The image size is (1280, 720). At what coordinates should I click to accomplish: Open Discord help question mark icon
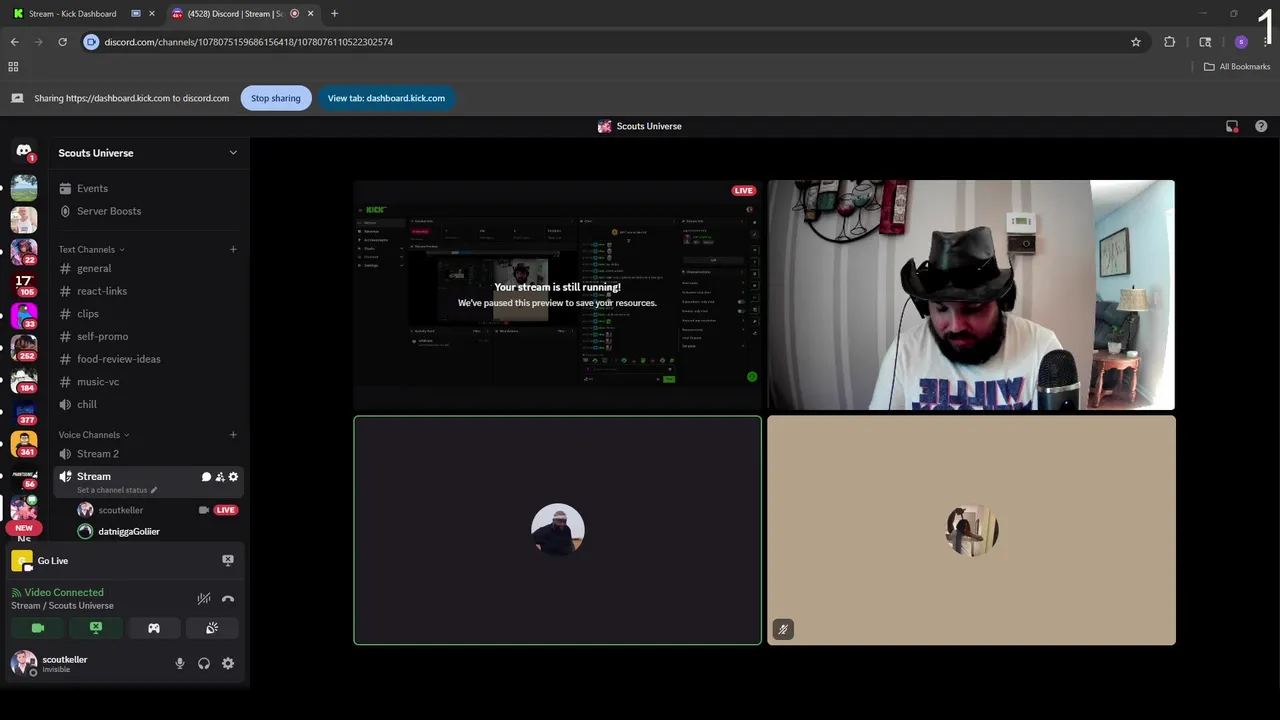[x=1261, y=126]
